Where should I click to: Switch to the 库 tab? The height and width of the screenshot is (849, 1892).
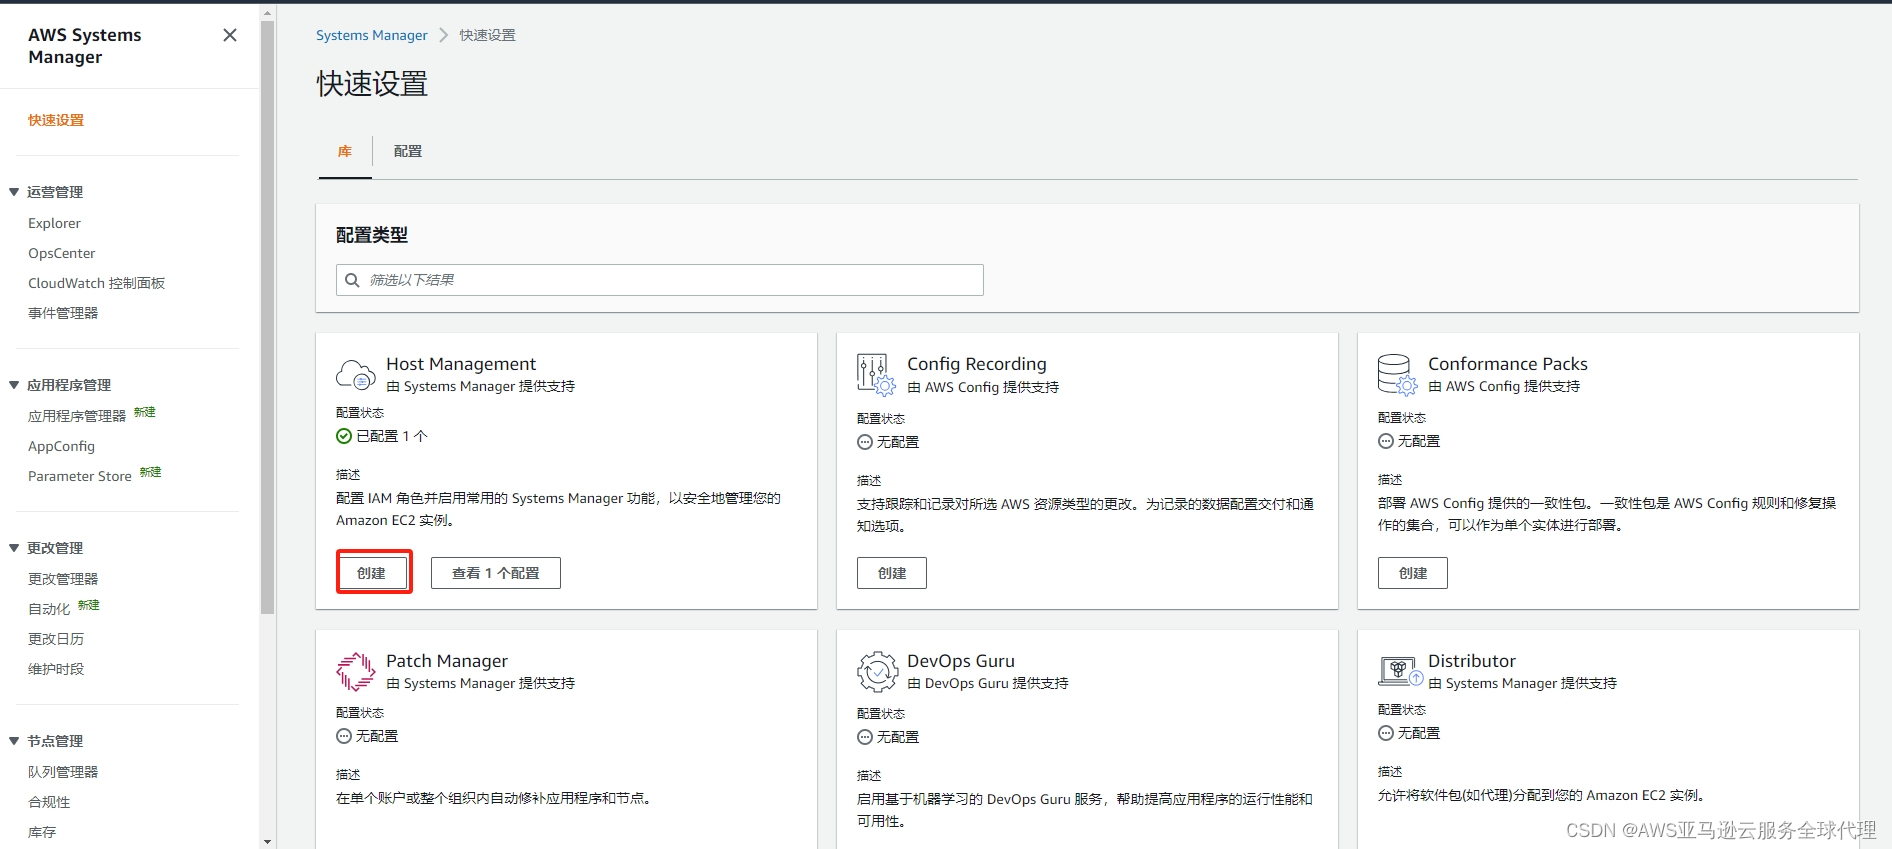[x=345, y=151]
